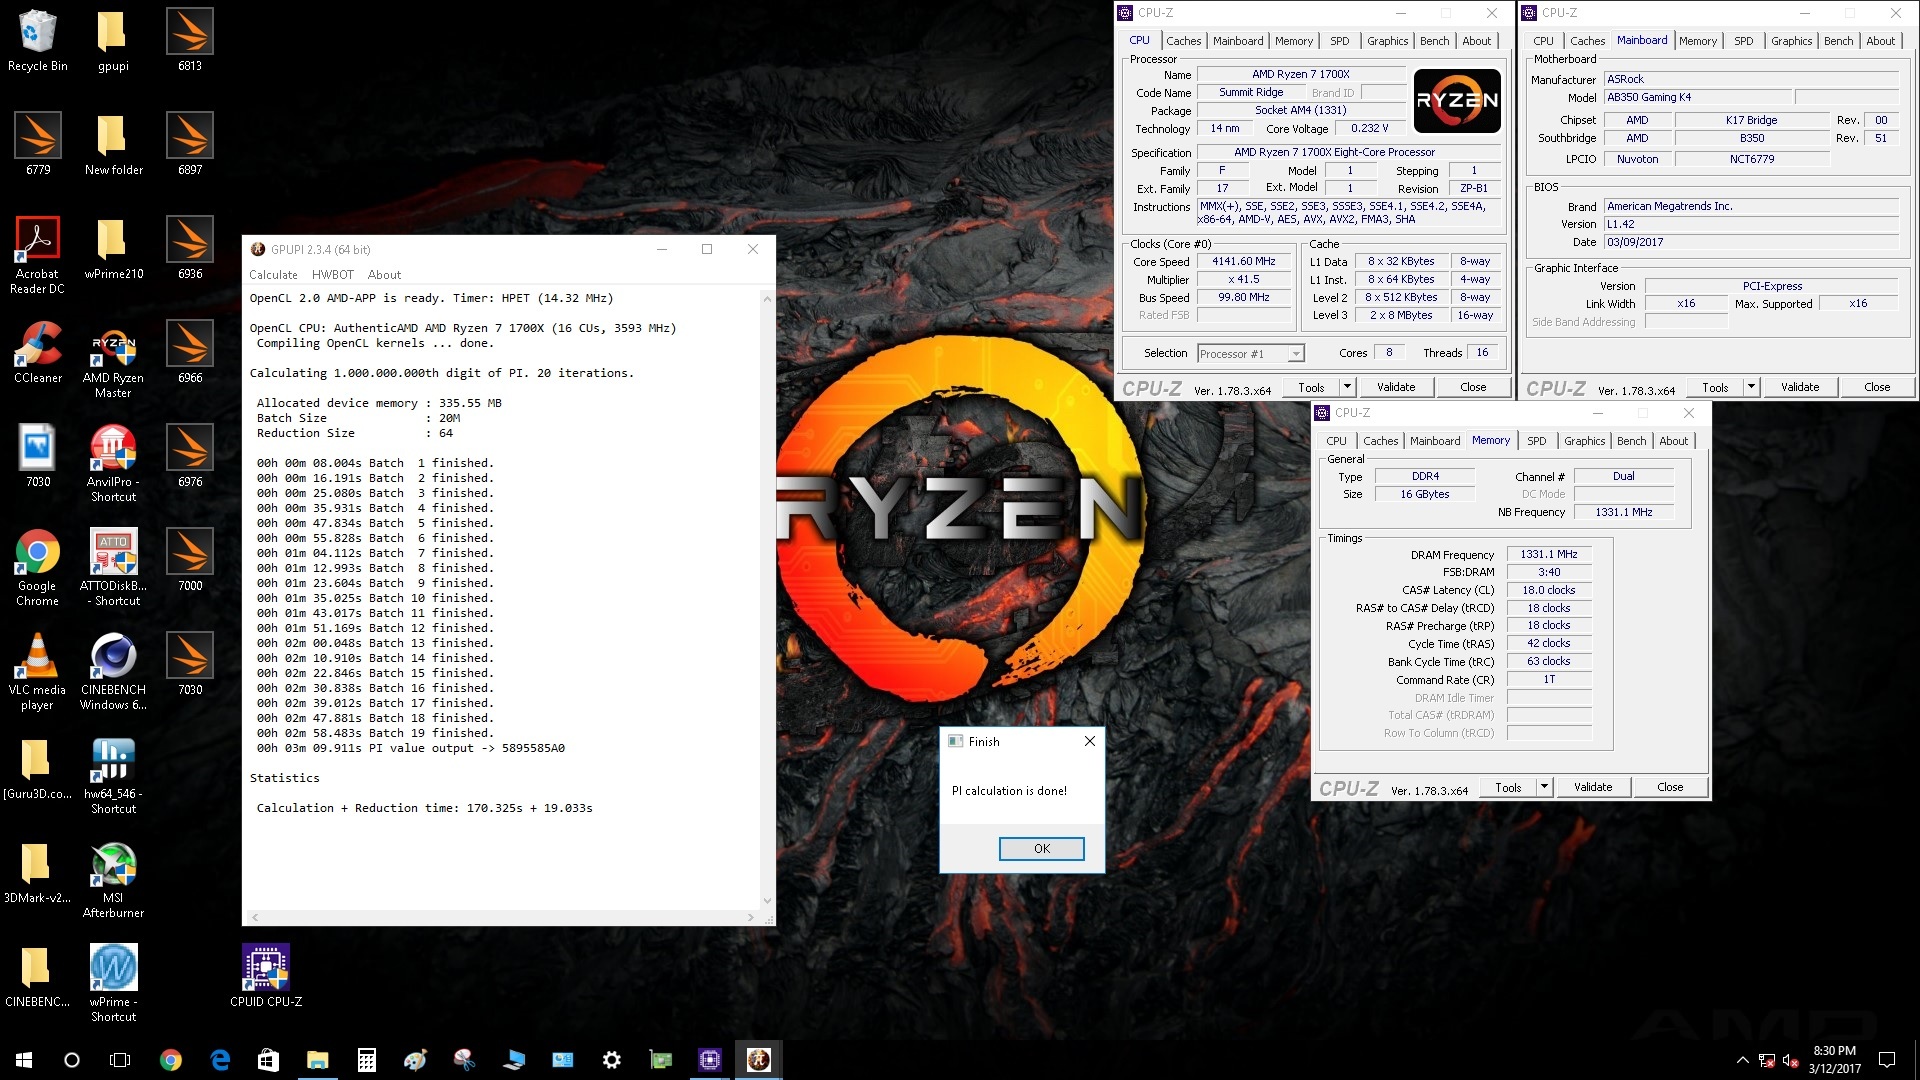Click Validate in the CPU-tab CPU-Z window
This screenshot has height=1080, width=1920.
tap(1396, 387)
